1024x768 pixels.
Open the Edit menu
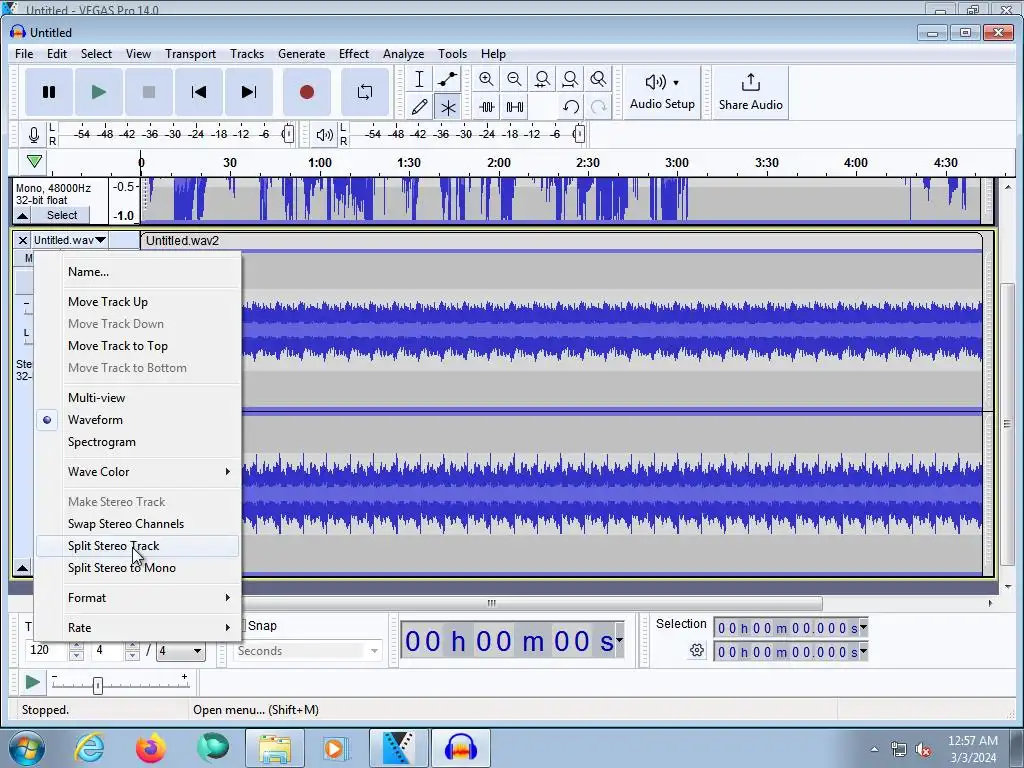pyautogui.click(x=57, y=54)
